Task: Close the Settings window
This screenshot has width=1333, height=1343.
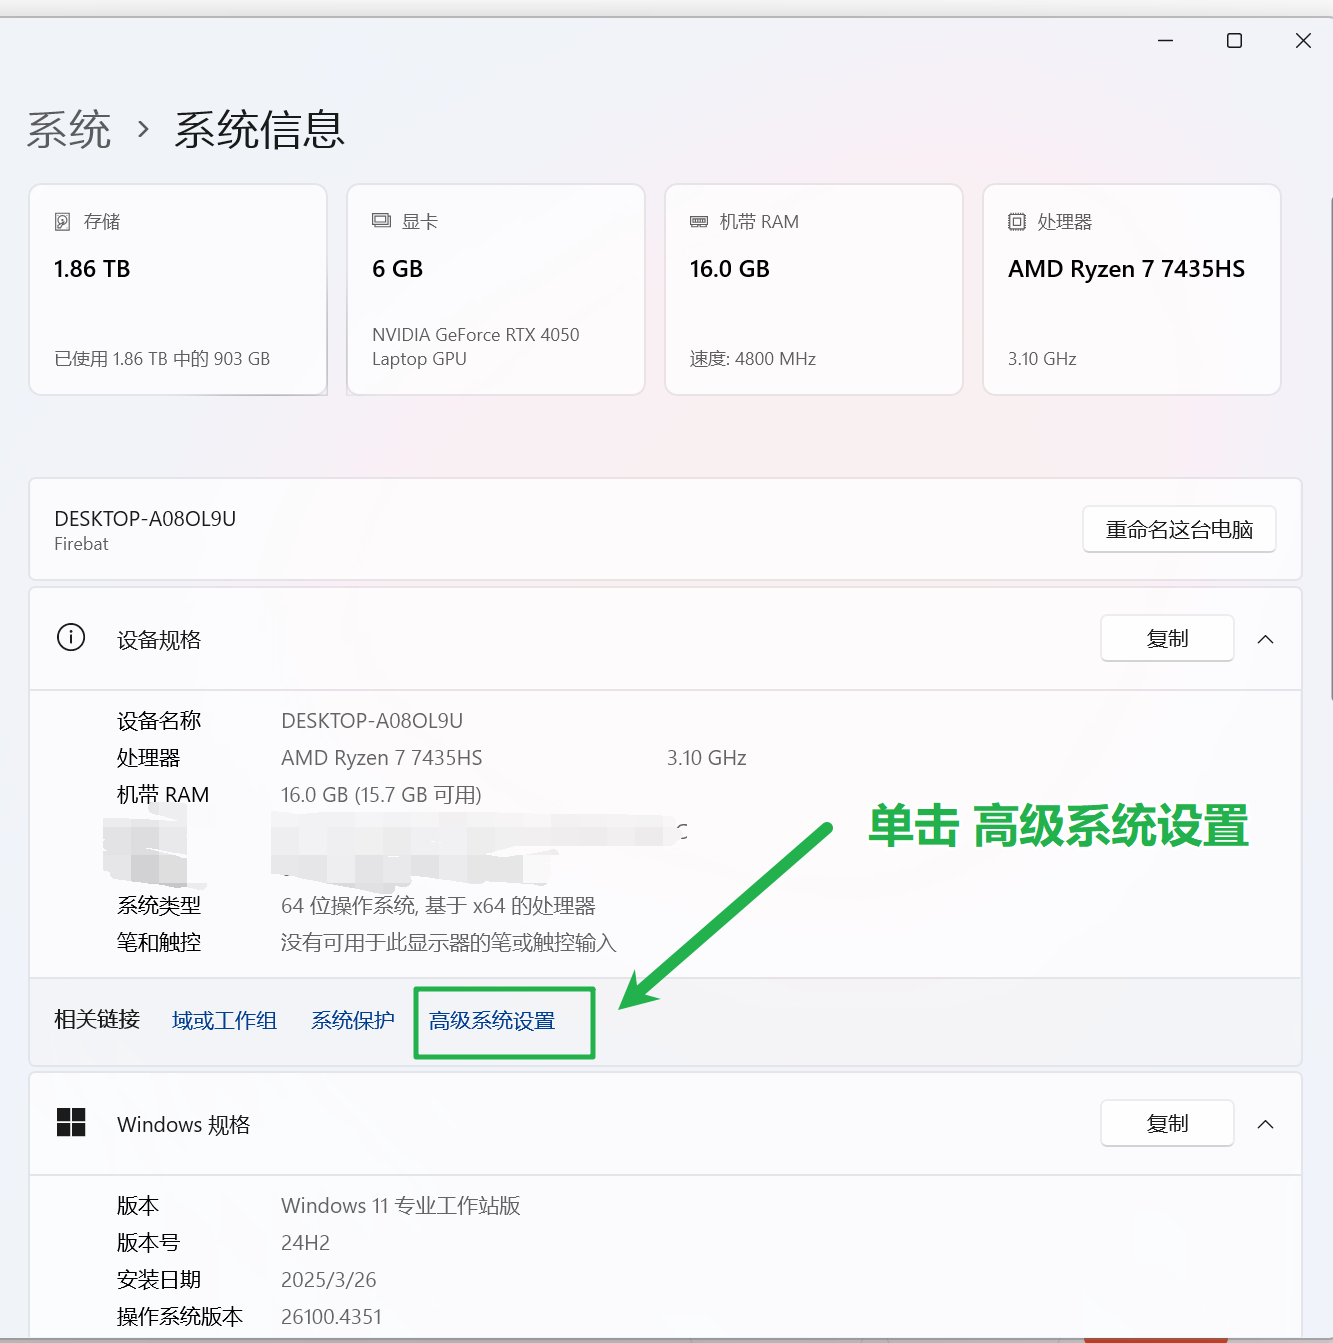Action: pyautogui.click(x=1303, y=41)
